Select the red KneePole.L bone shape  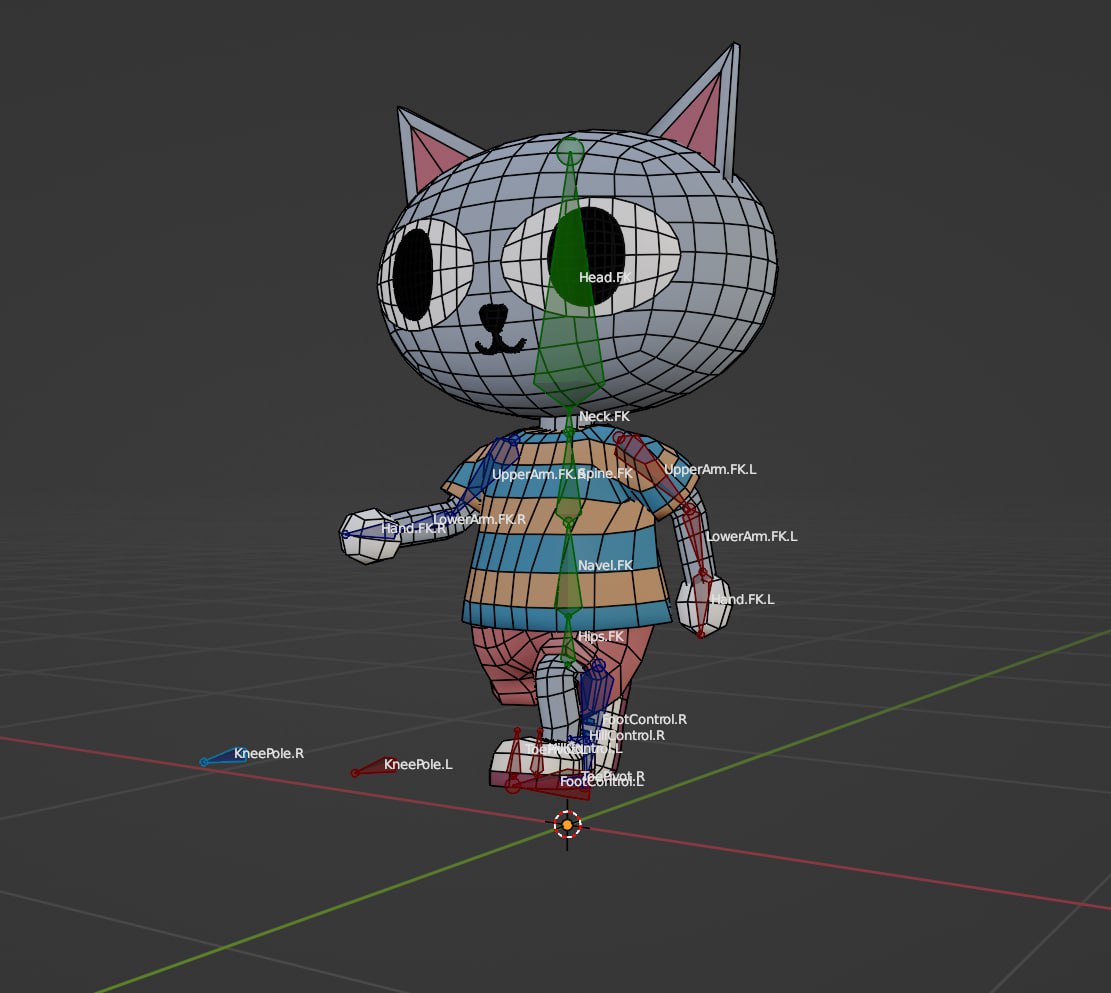373,767
